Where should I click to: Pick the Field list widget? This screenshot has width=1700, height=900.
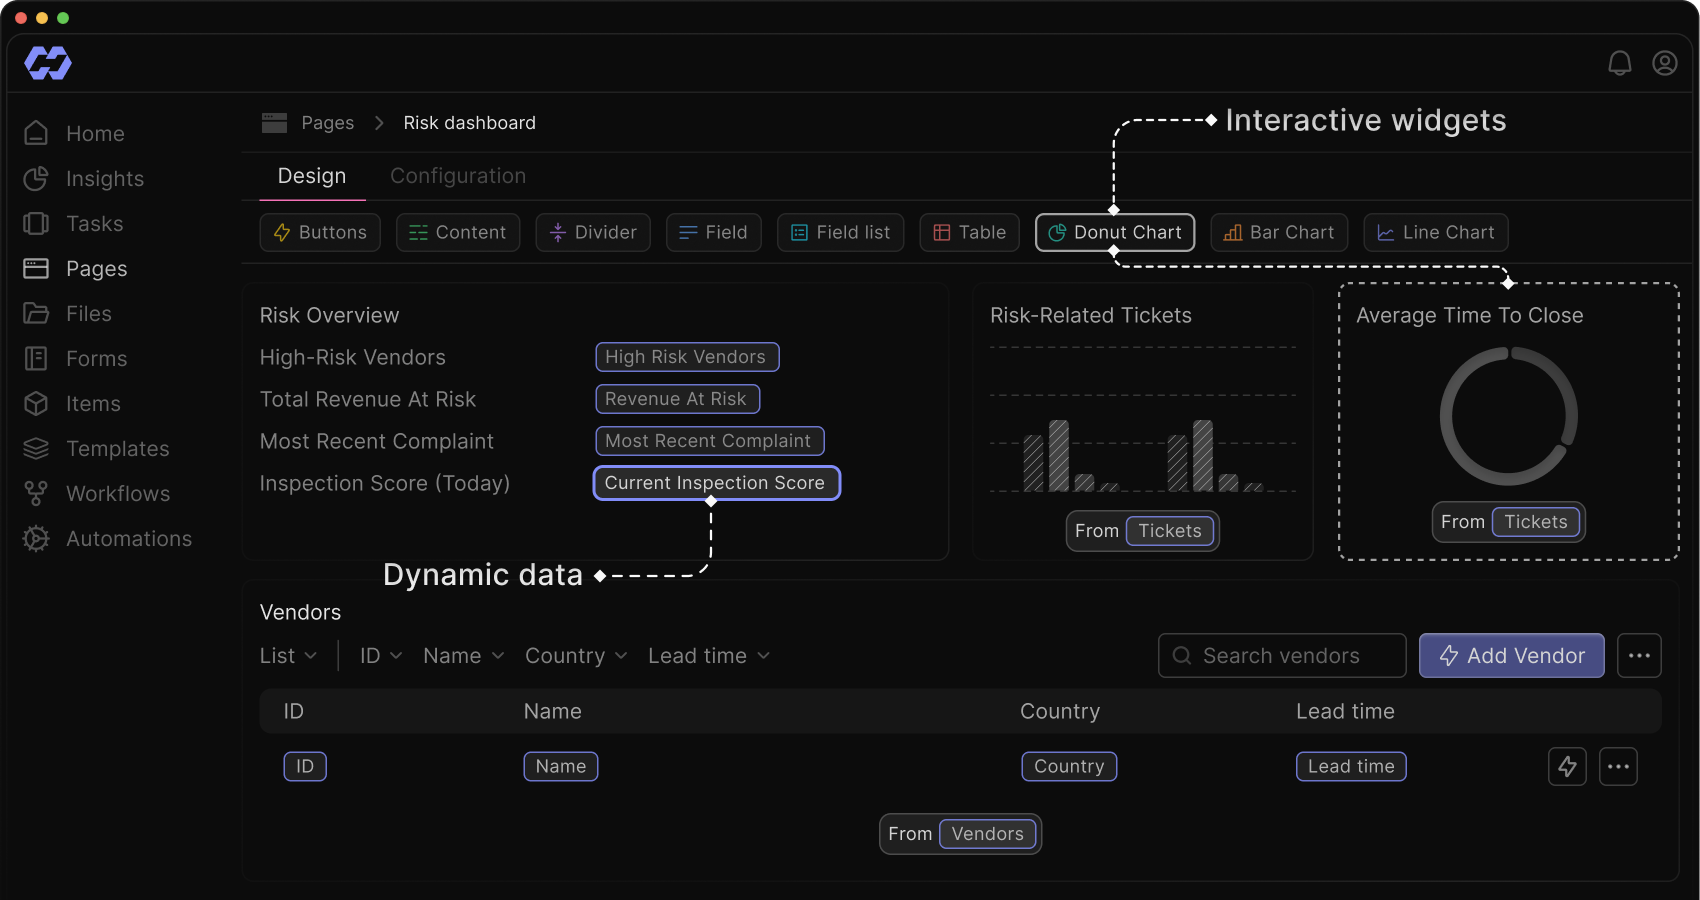(840, 233)
